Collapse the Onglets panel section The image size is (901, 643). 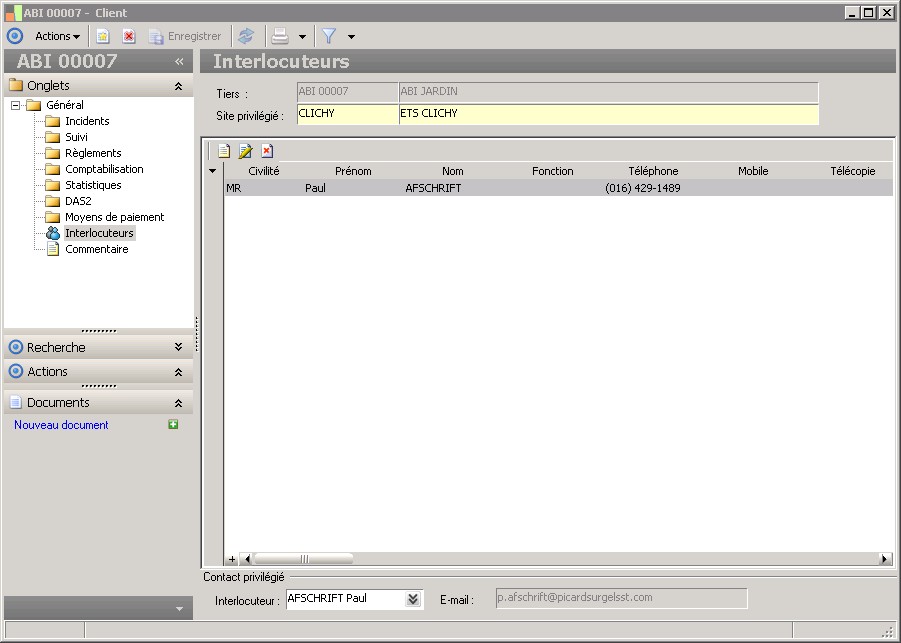click(x=178, y=86)
